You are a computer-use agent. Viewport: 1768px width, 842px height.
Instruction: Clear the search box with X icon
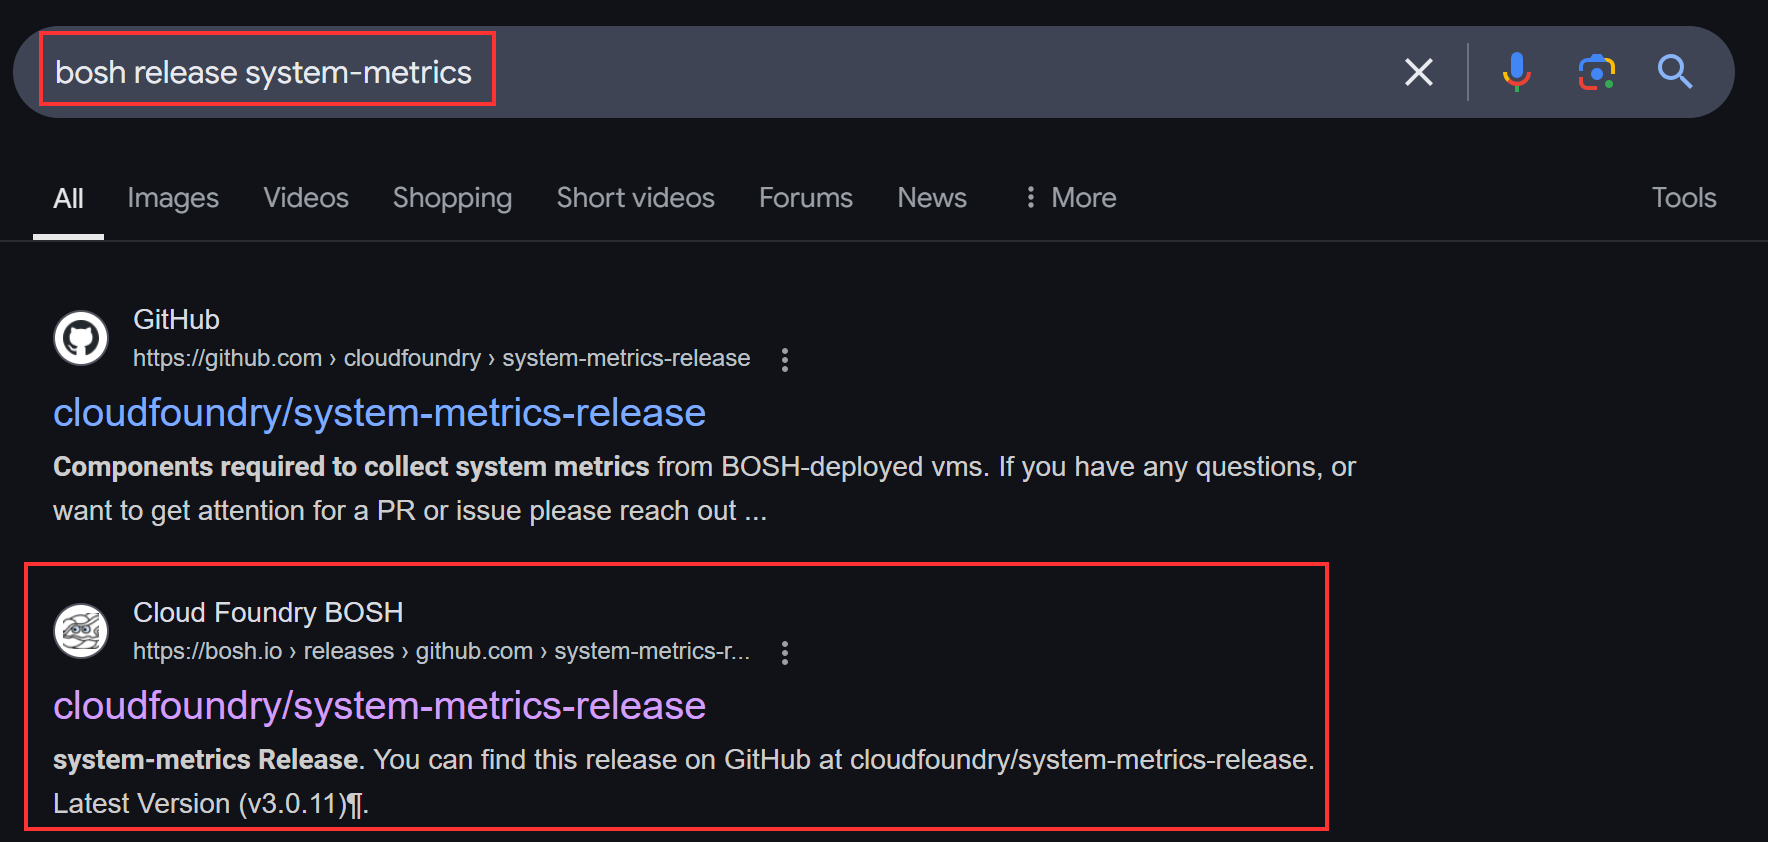(1418, 72)
